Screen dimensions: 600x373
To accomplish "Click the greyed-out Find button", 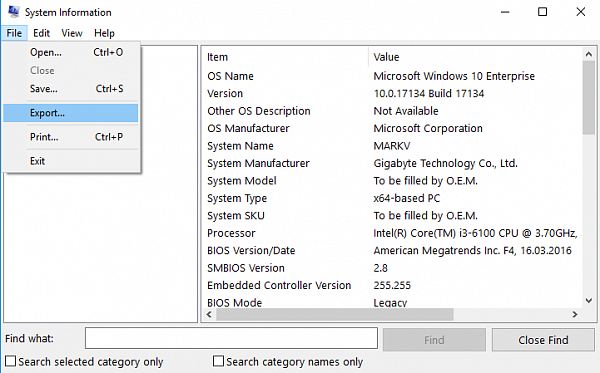I will click(434, 340).
